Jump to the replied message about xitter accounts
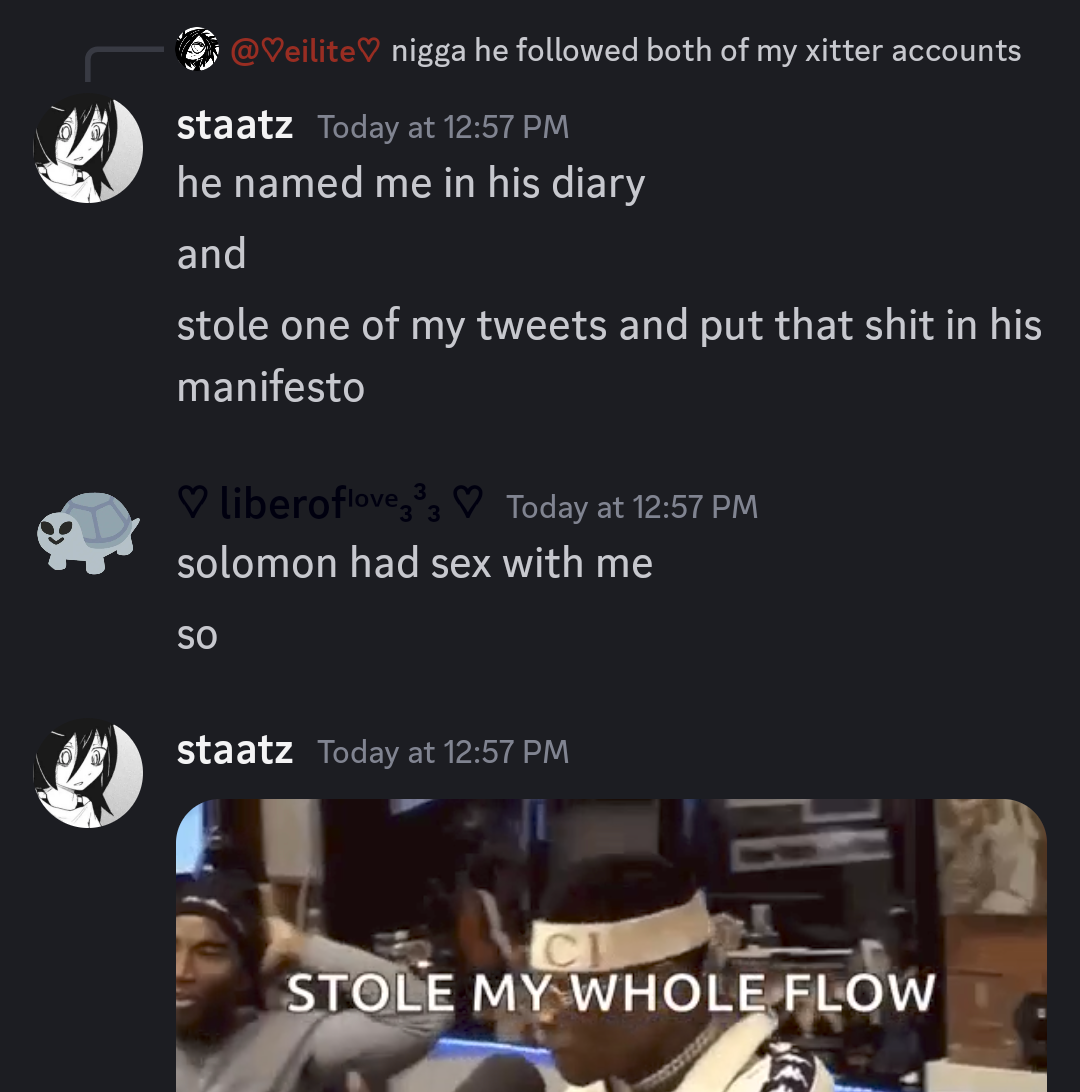The width and height of the screenshot is (1080, 1092). 705,51
